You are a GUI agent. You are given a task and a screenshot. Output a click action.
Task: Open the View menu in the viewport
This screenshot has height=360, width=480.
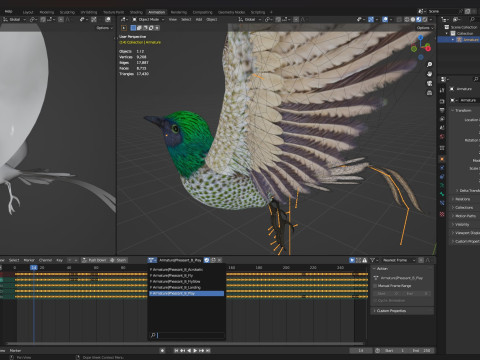(x=173, y=20)
